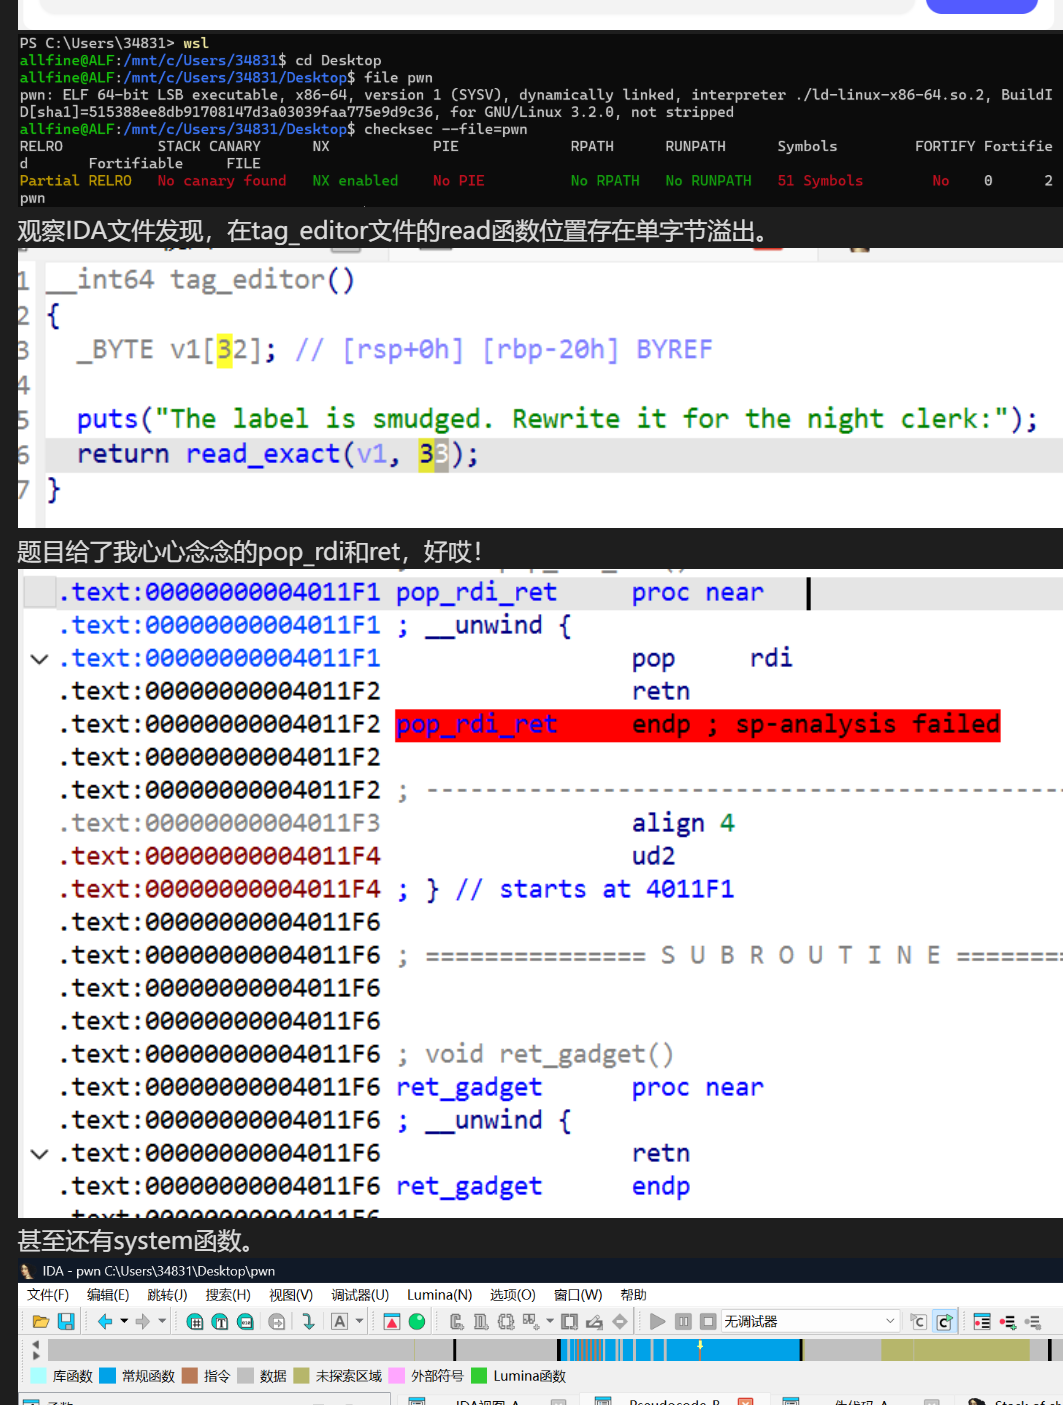The height and width of the screenshot is (1405, 1063).
Task: Click the highlighted C with green arrow icon
Action: click(944, 1322)
